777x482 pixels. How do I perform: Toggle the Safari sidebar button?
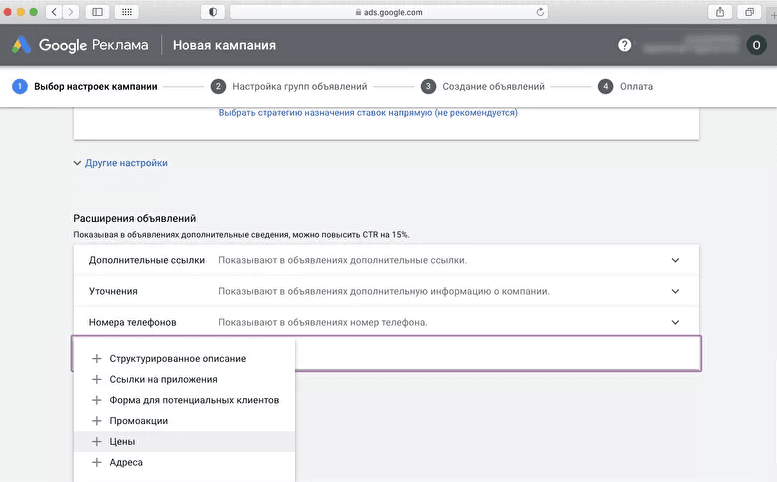pos(97,12)
